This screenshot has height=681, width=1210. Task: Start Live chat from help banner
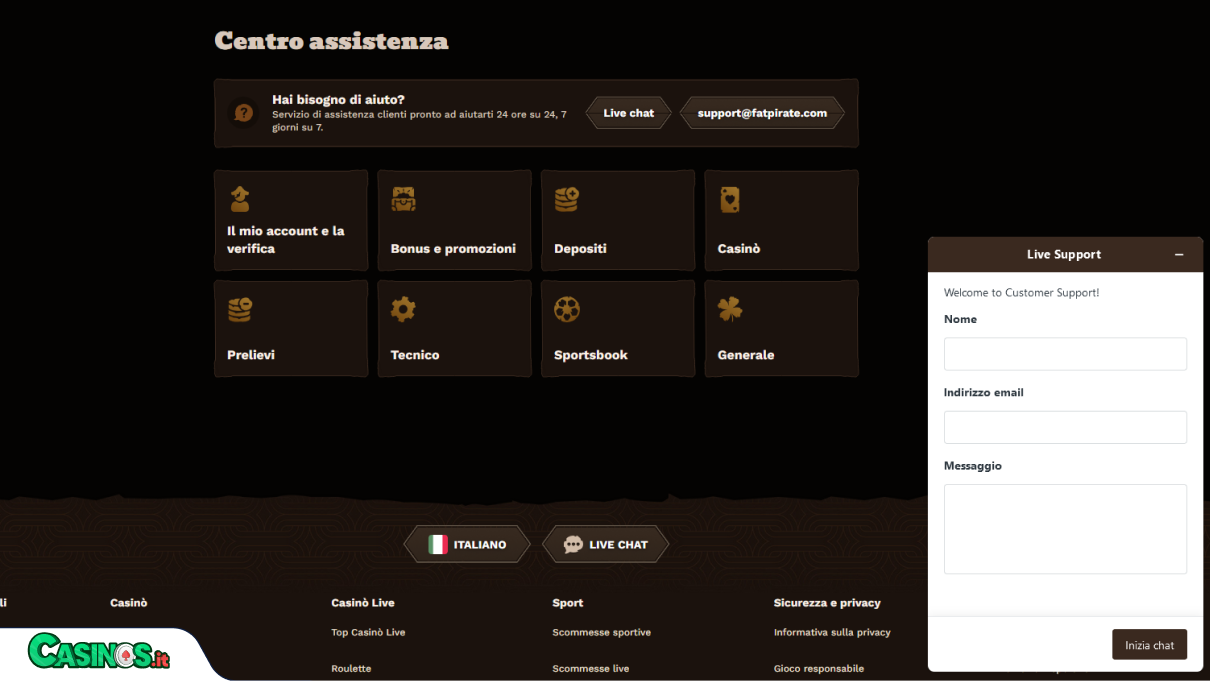(x=628, y=113)
